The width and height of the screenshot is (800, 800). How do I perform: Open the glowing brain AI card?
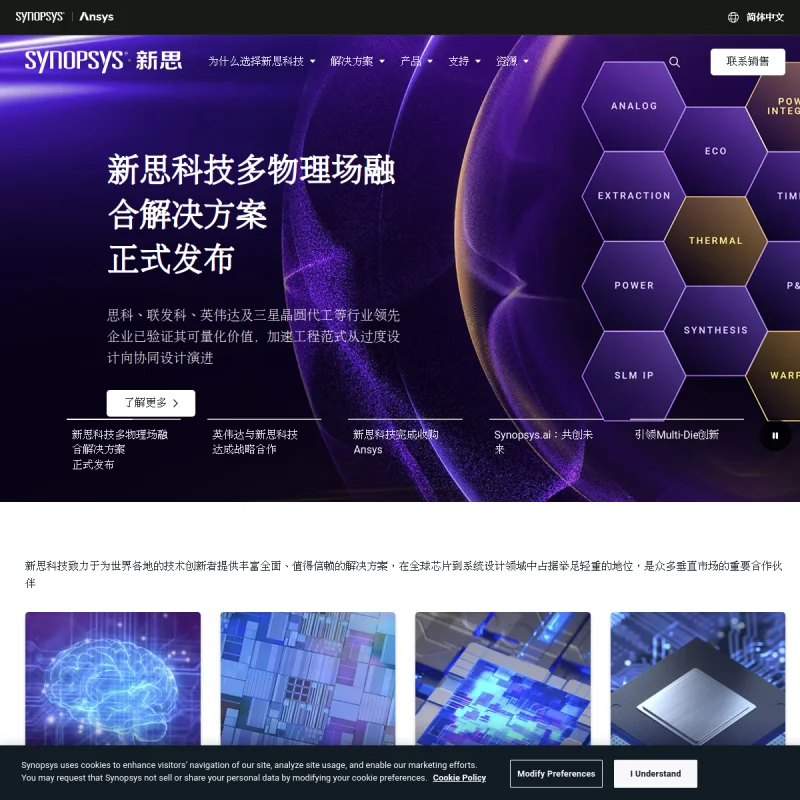(113, 679)
